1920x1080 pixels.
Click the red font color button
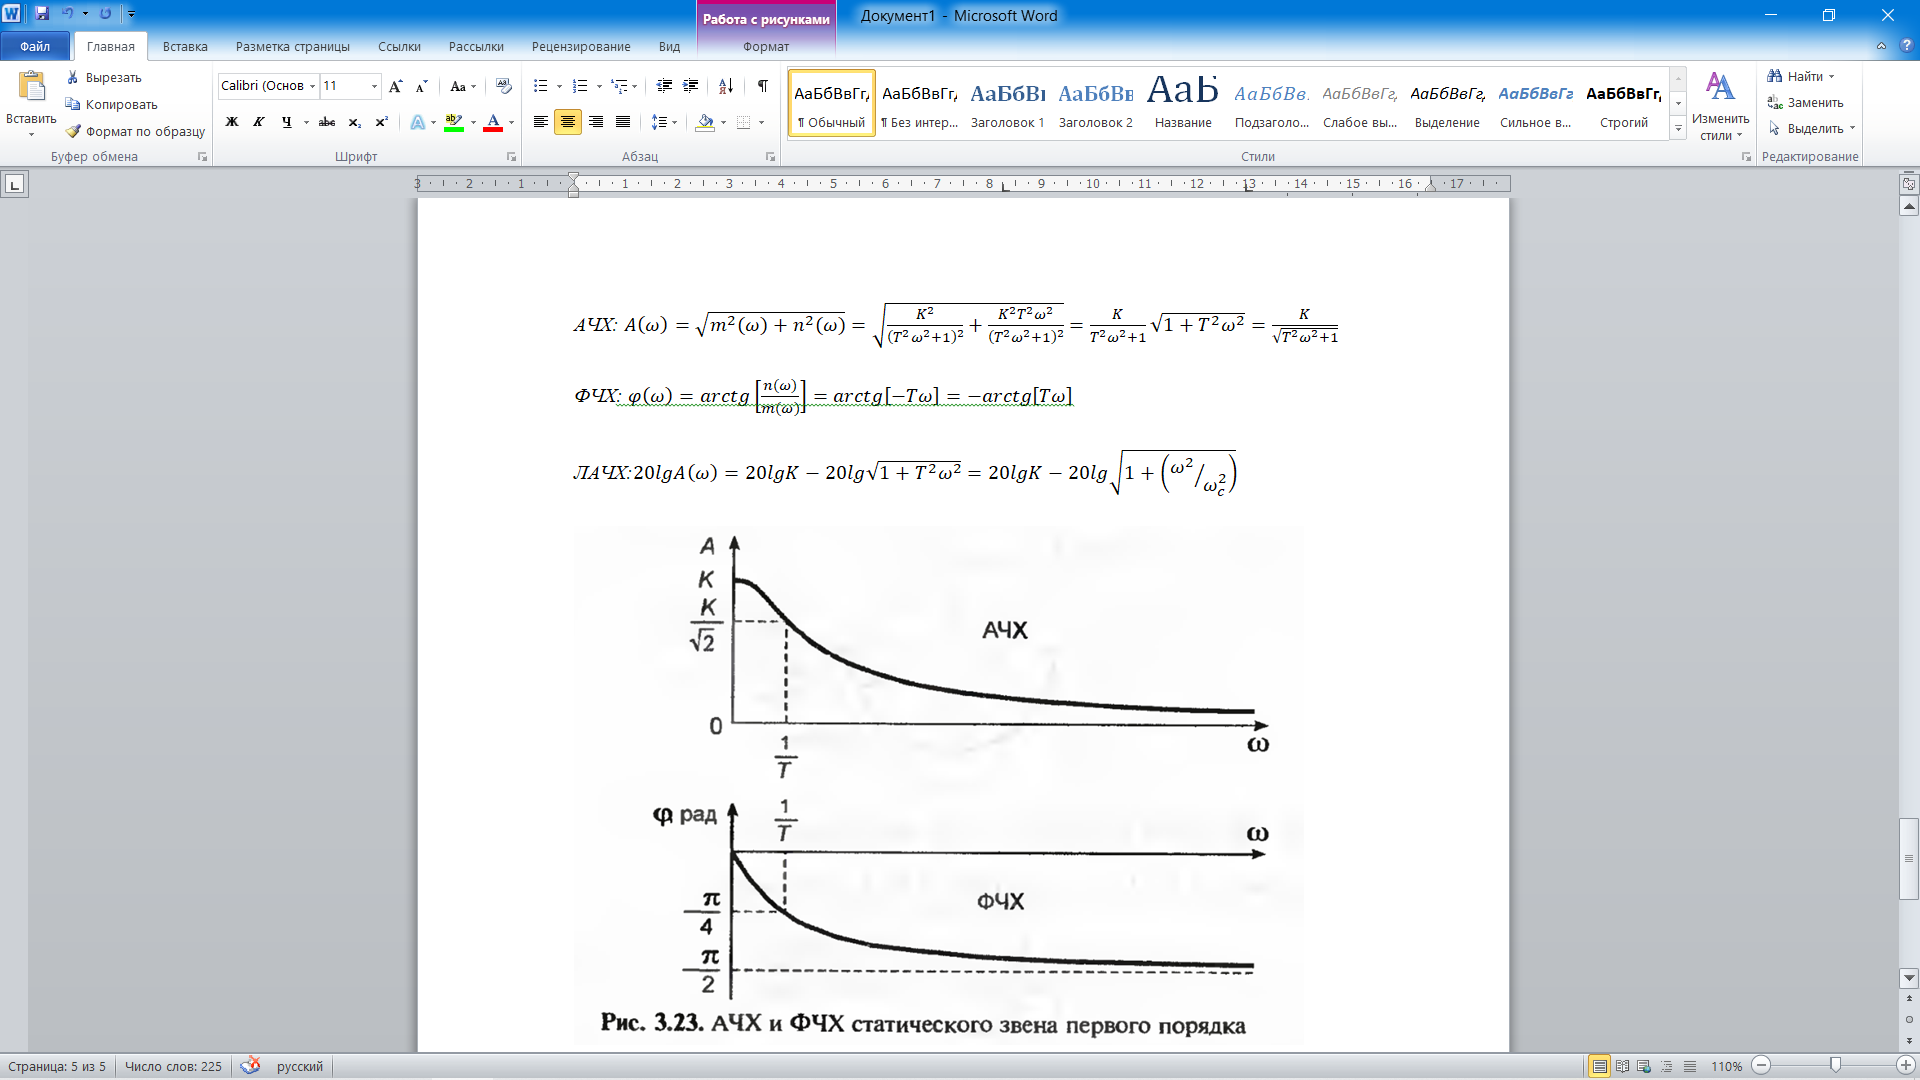[x=493, y=122]
